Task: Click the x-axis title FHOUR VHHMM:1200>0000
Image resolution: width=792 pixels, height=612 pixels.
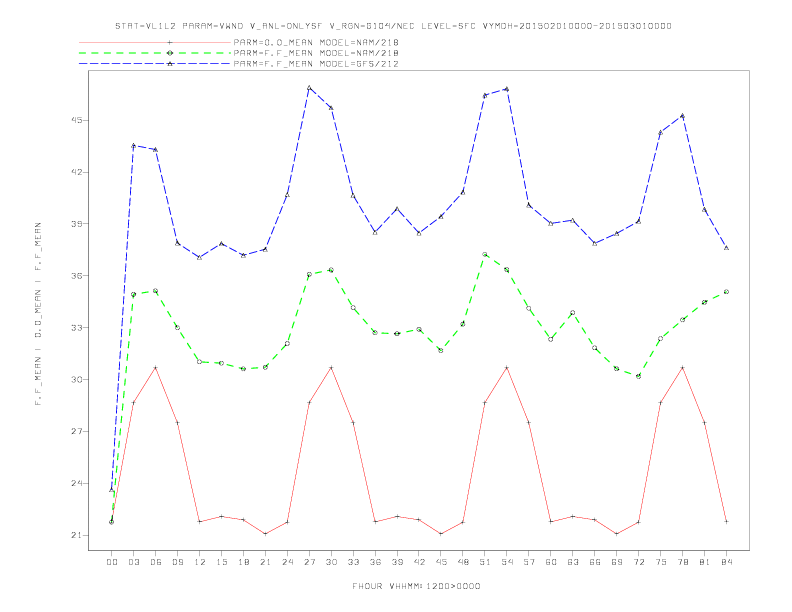Action: click(x=416, y=586)
